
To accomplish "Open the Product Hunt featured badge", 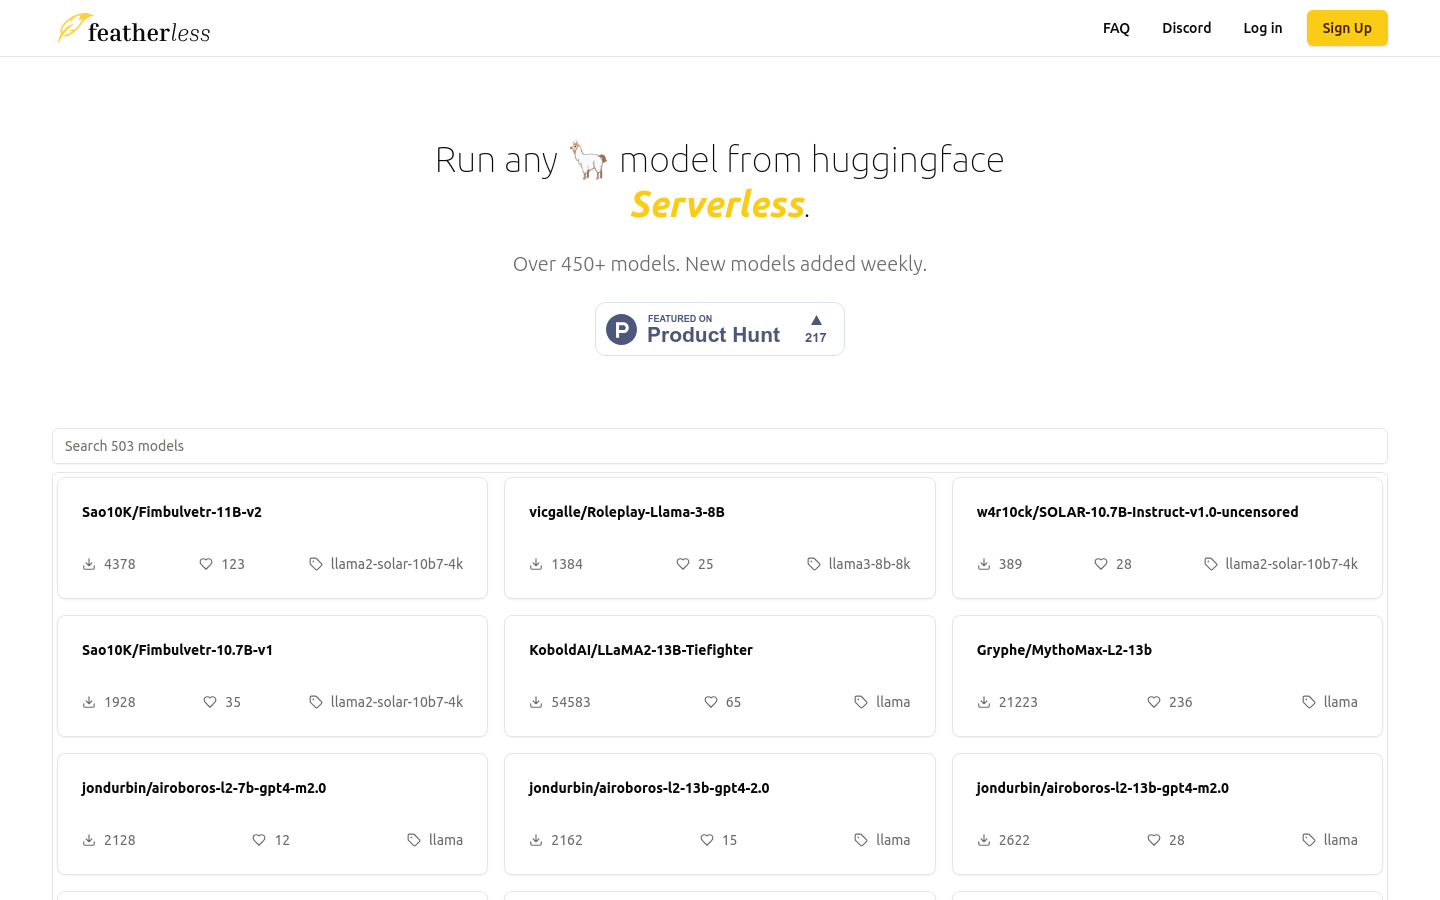I will point(720,329).
